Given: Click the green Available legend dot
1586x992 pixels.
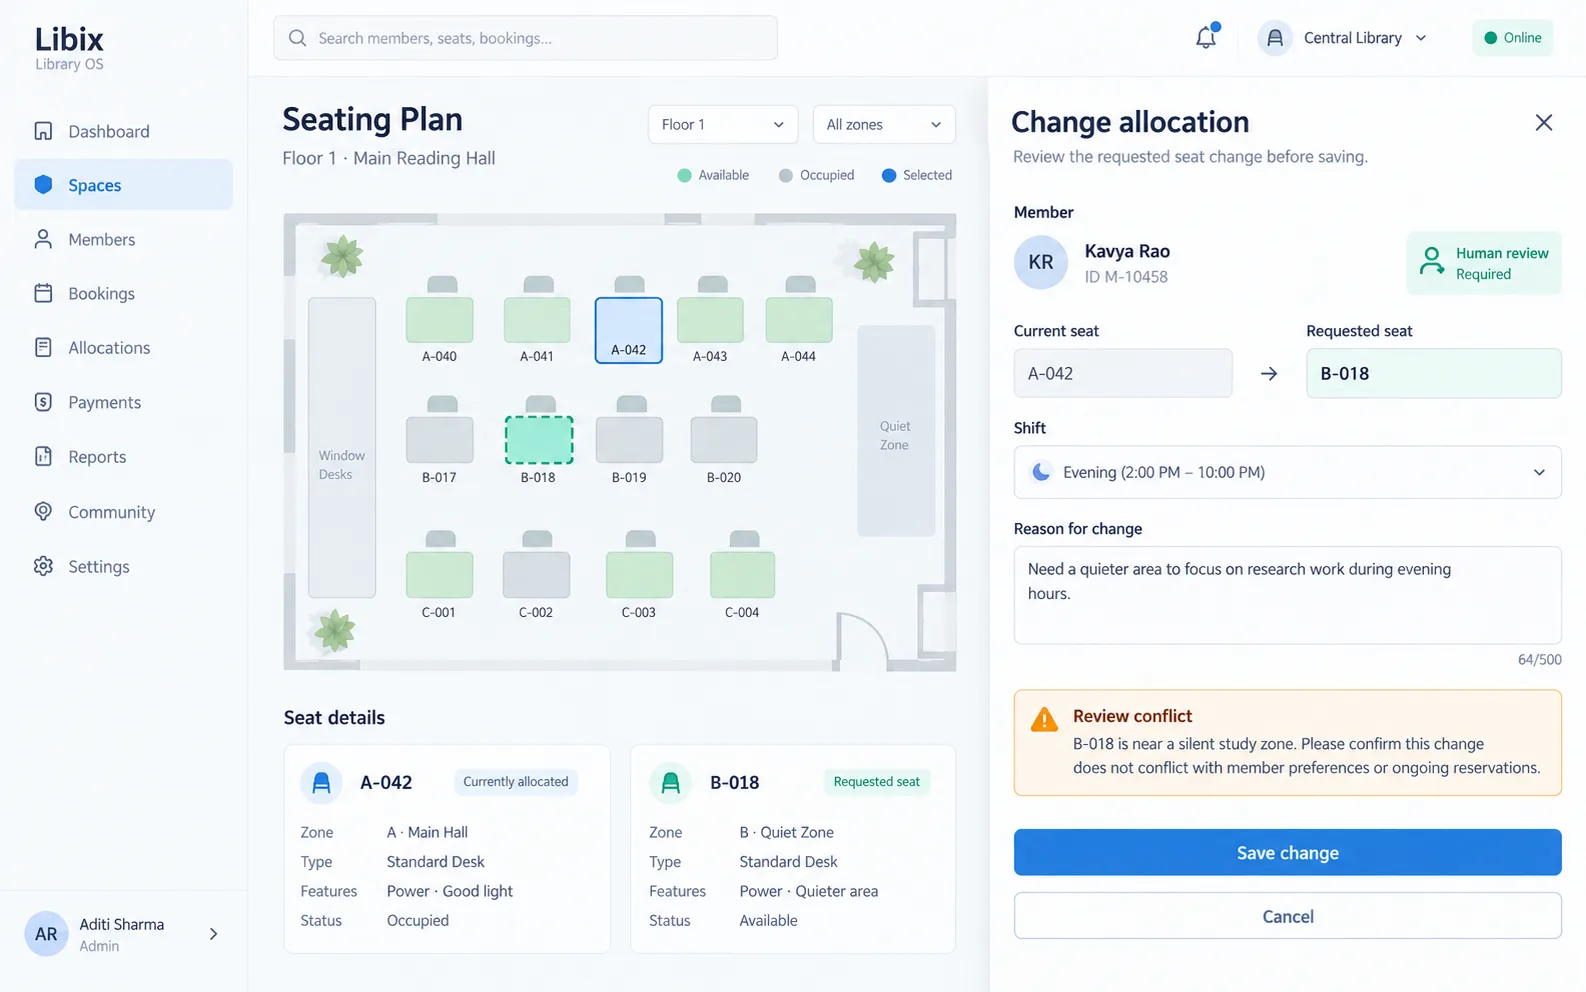Looking at the screenshot, I should point(684,175).
